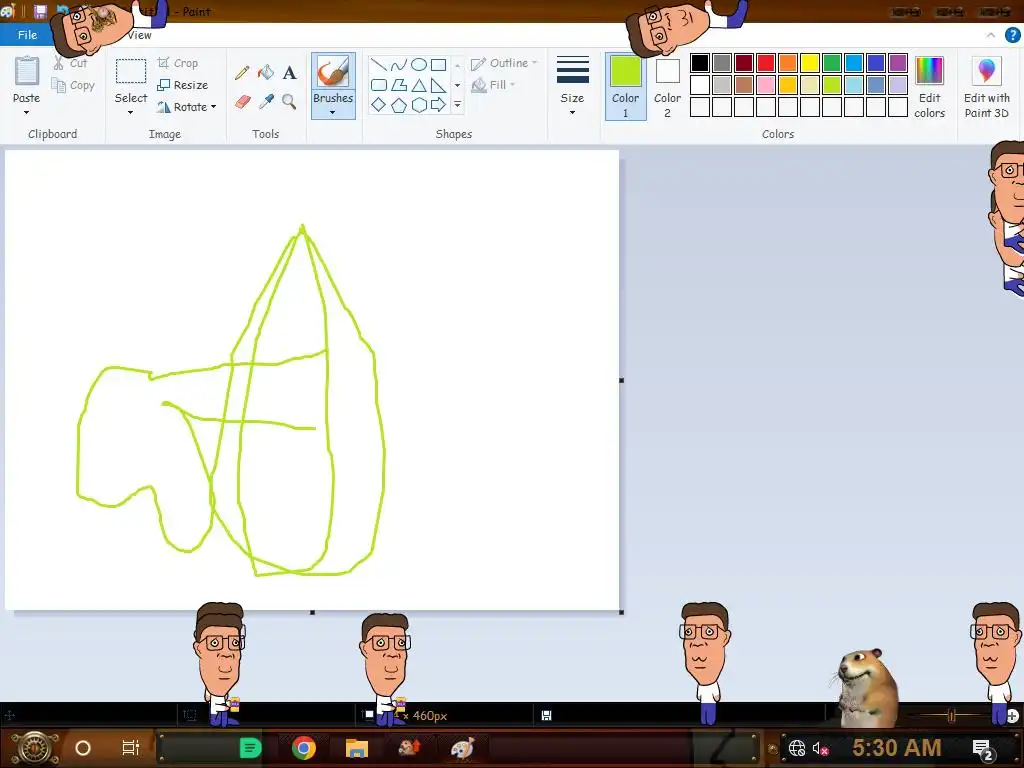Viewport: 1024px width, 768px height.
Task: Click the zoom slider in status bar
Action: (x=952, y=716)
